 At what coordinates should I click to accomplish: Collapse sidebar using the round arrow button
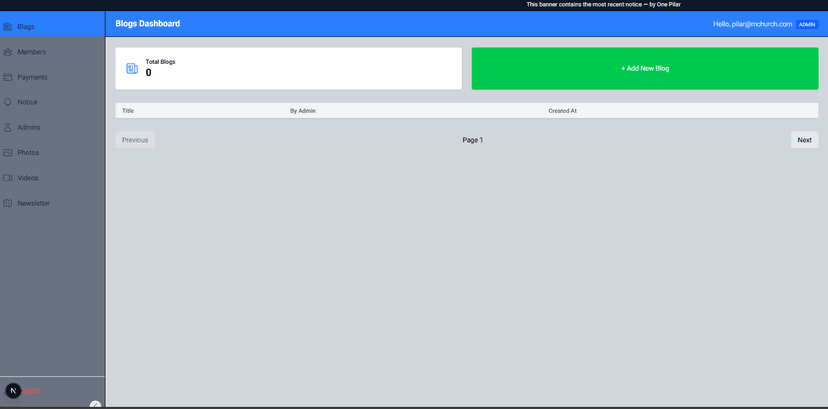(x=96, y=405)
